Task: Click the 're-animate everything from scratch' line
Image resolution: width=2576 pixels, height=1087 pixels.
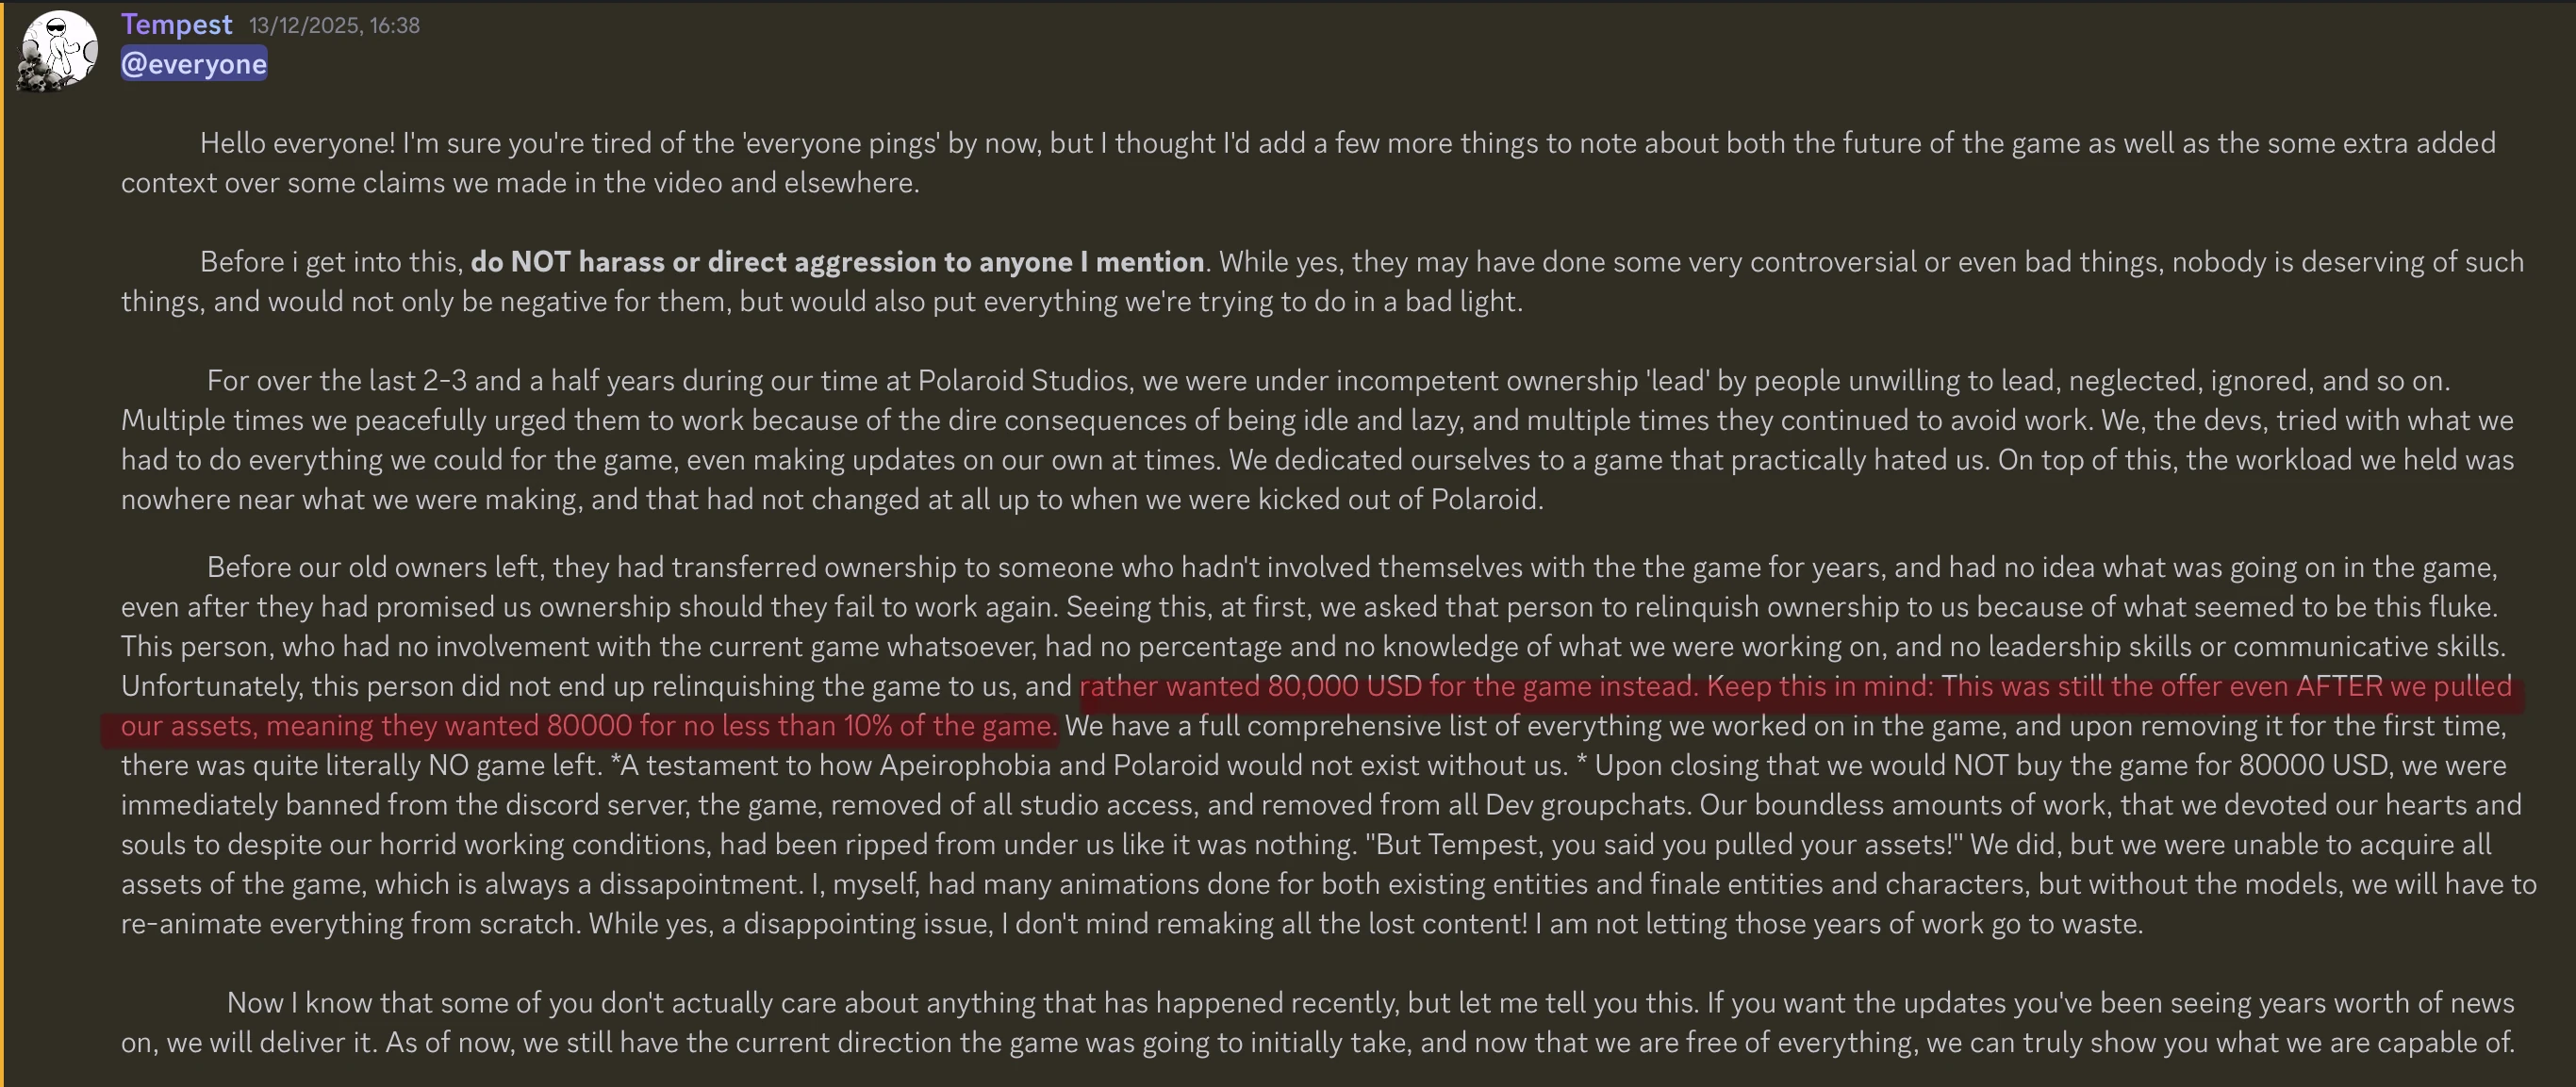Action: coord(349,924)
